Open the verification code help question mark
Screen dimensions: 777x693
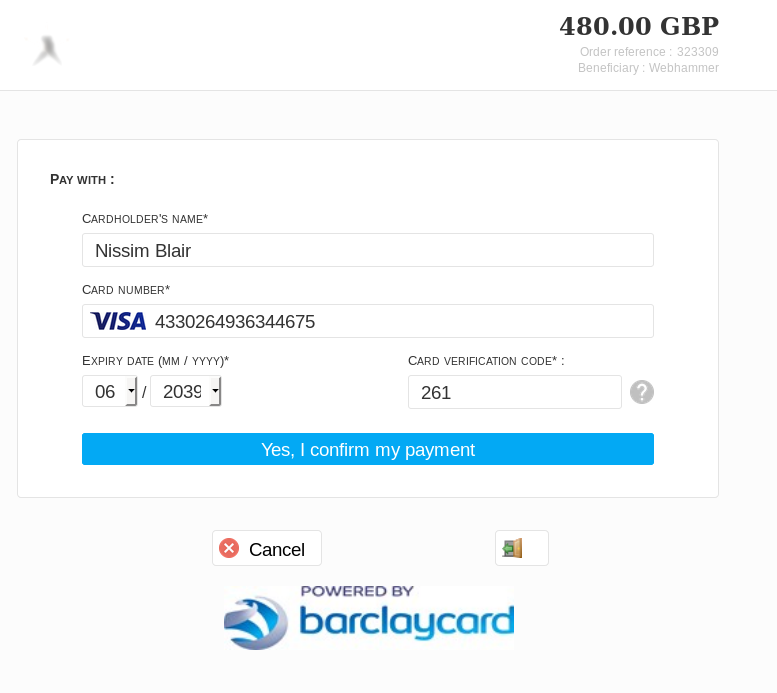coord(642,392)
